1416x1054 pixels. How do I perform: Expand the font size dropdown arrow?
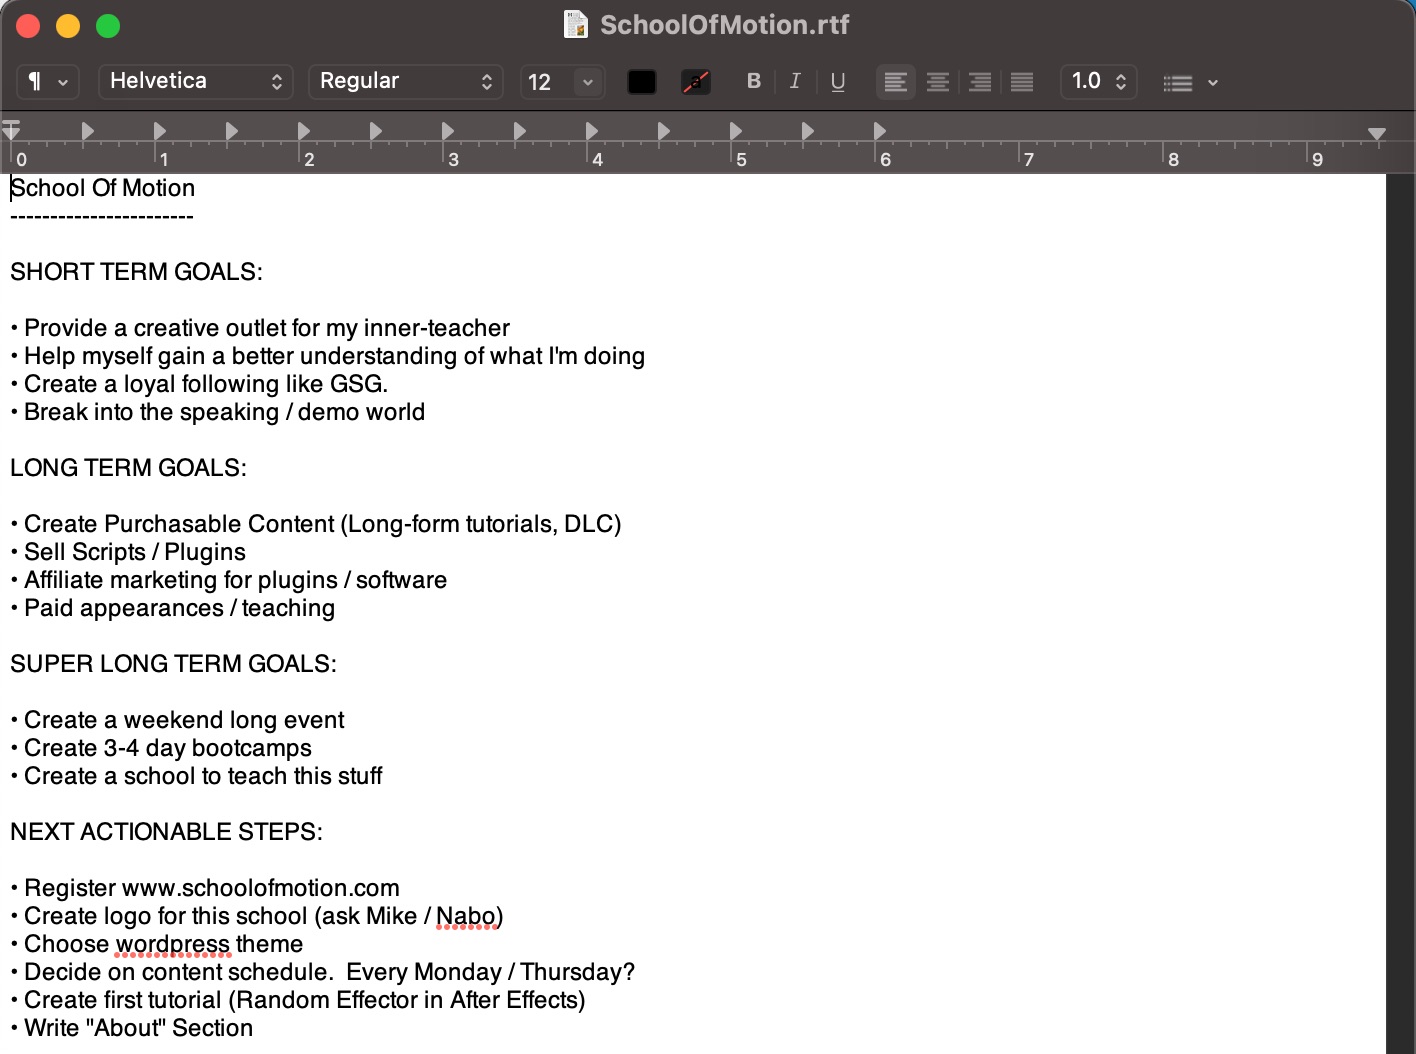[589, 82]
